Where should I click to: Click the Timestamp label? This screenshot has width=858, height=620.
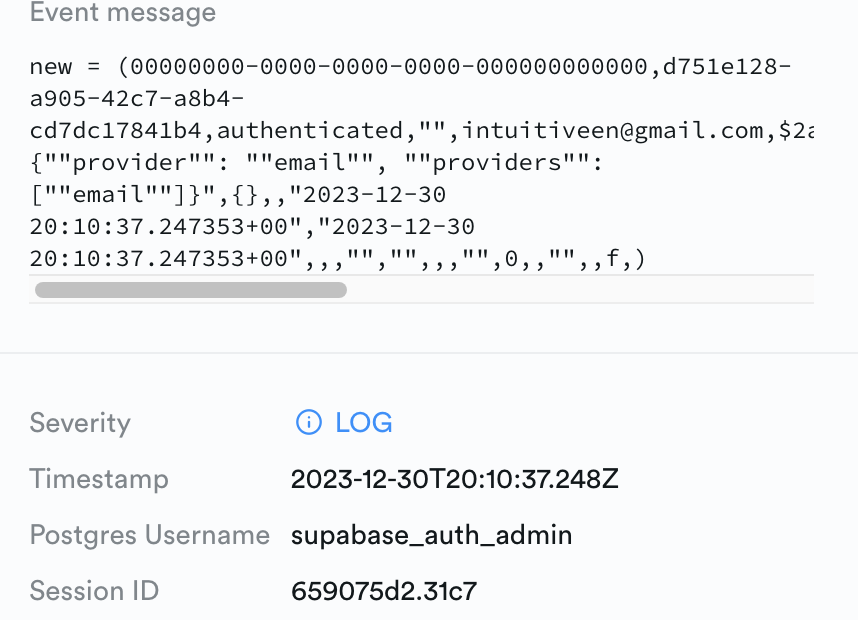coord(99,480)
